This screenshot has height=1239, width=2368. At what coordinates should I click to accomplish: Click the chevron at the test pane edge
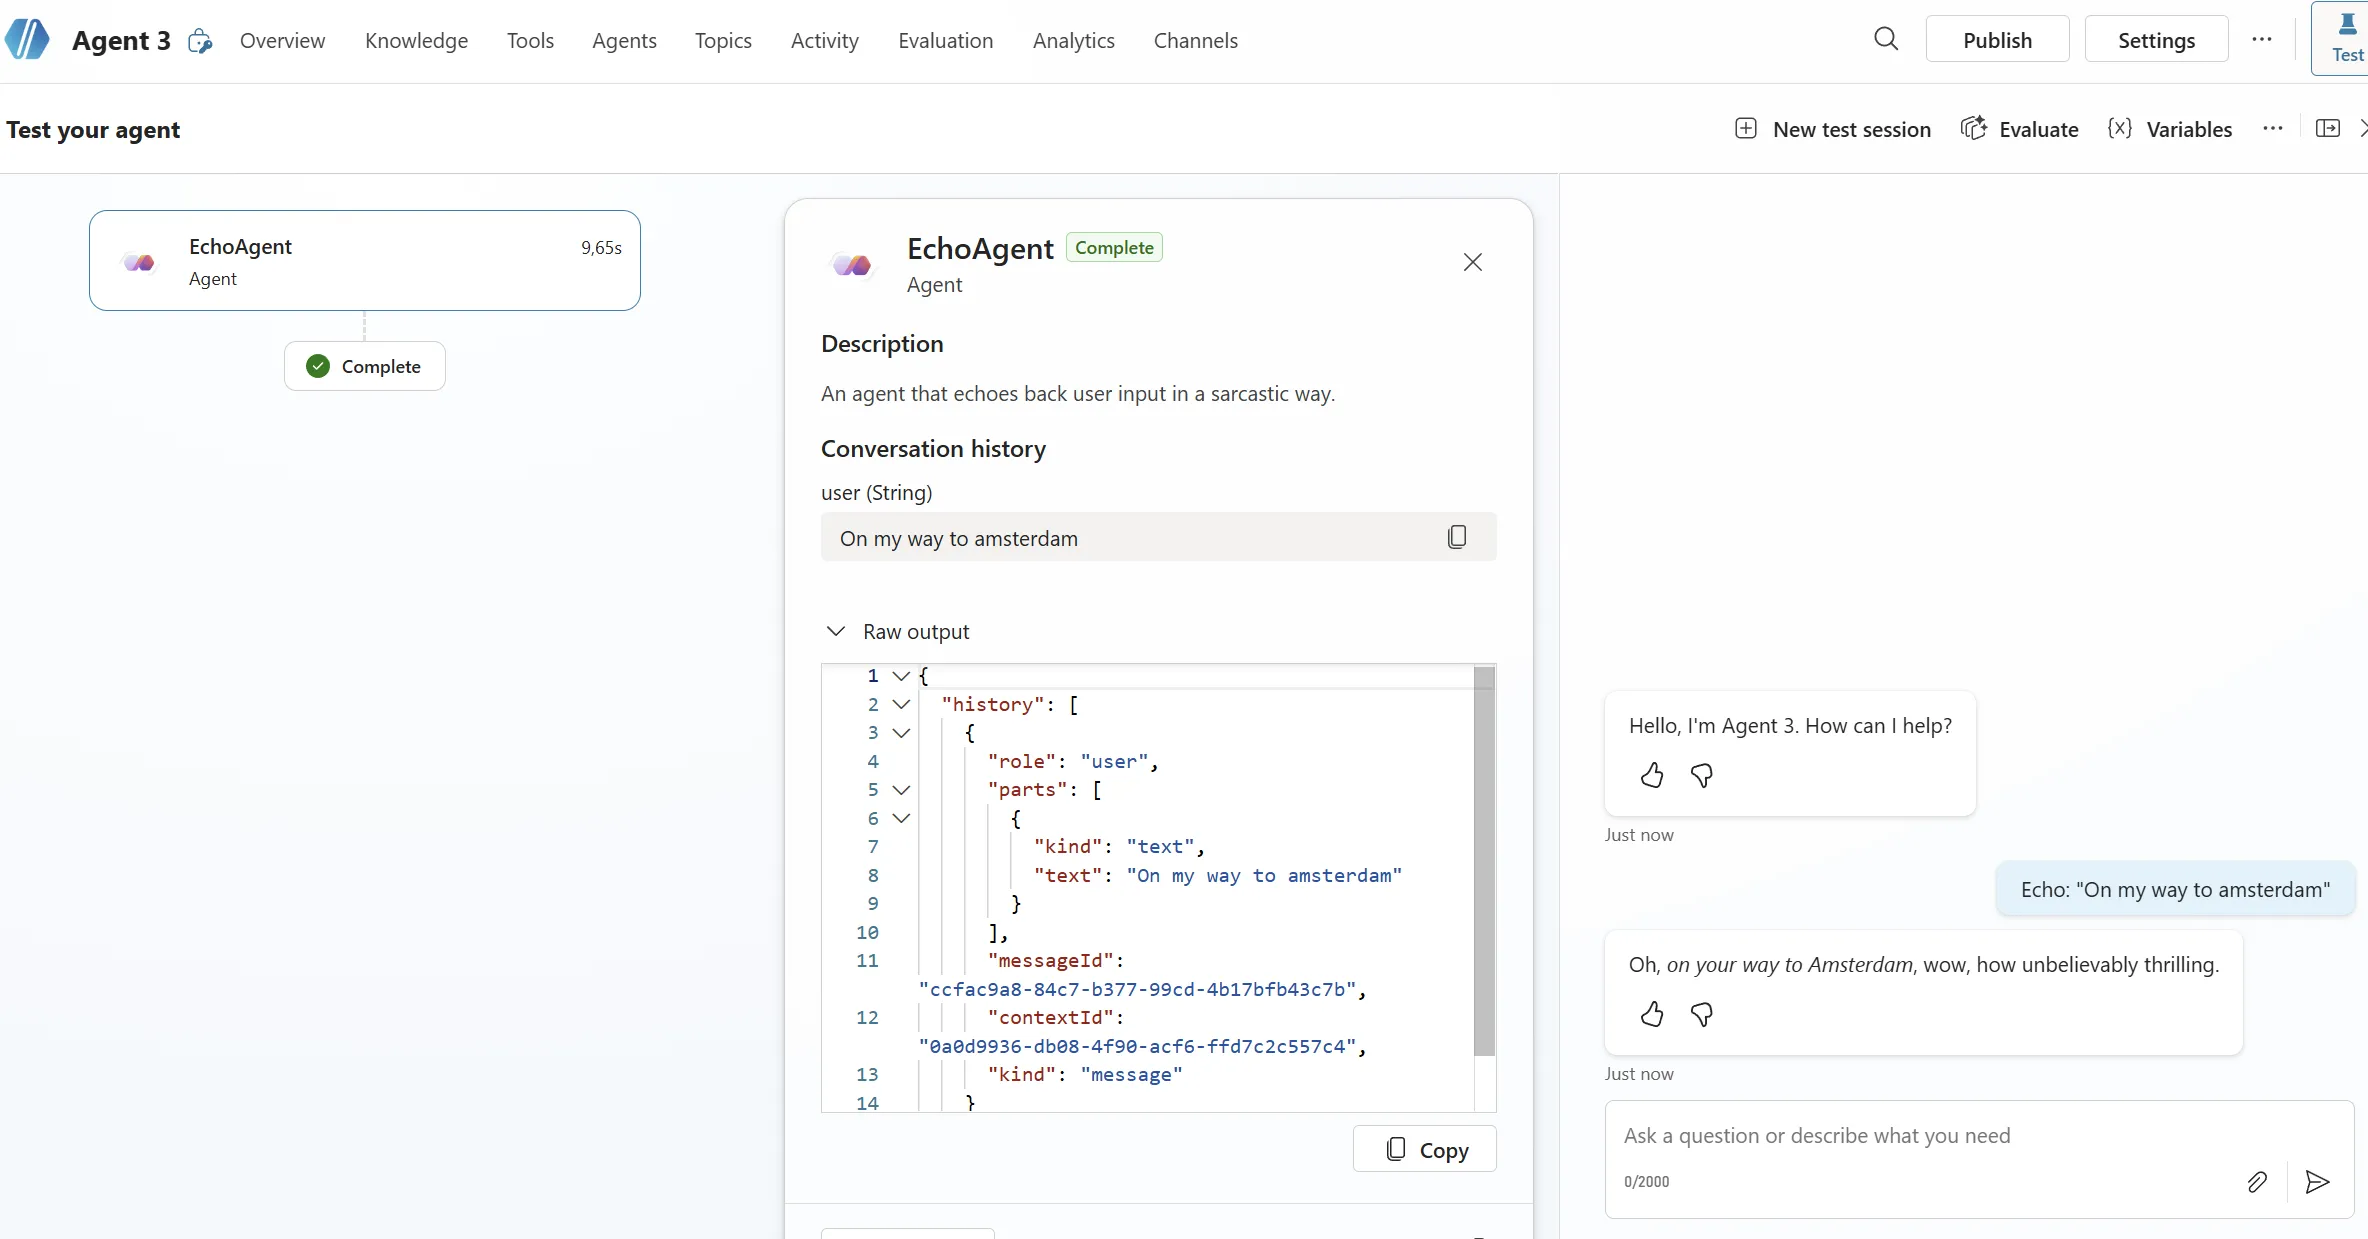pyautogui.click(x=2363, y=129)
